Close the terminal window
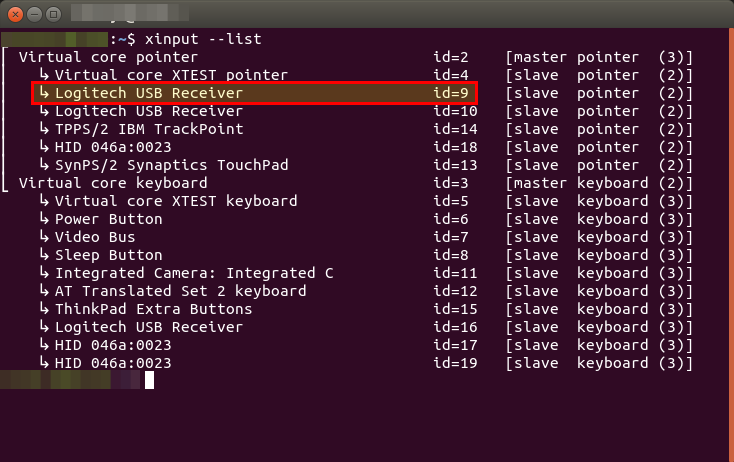The height and width of the screenshot is (462, 734). coord(16,15)
